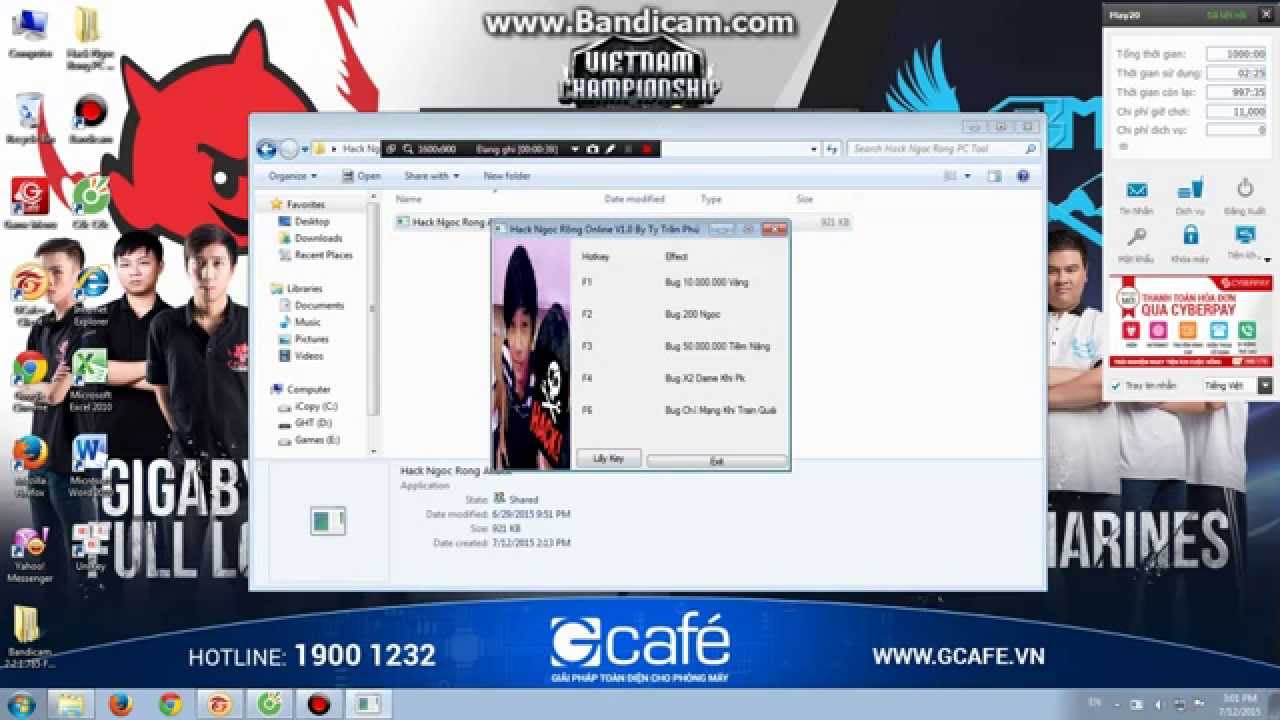Open the Recycle Bin desktop icon
1280x720 pixels.
tap(30, 118)
